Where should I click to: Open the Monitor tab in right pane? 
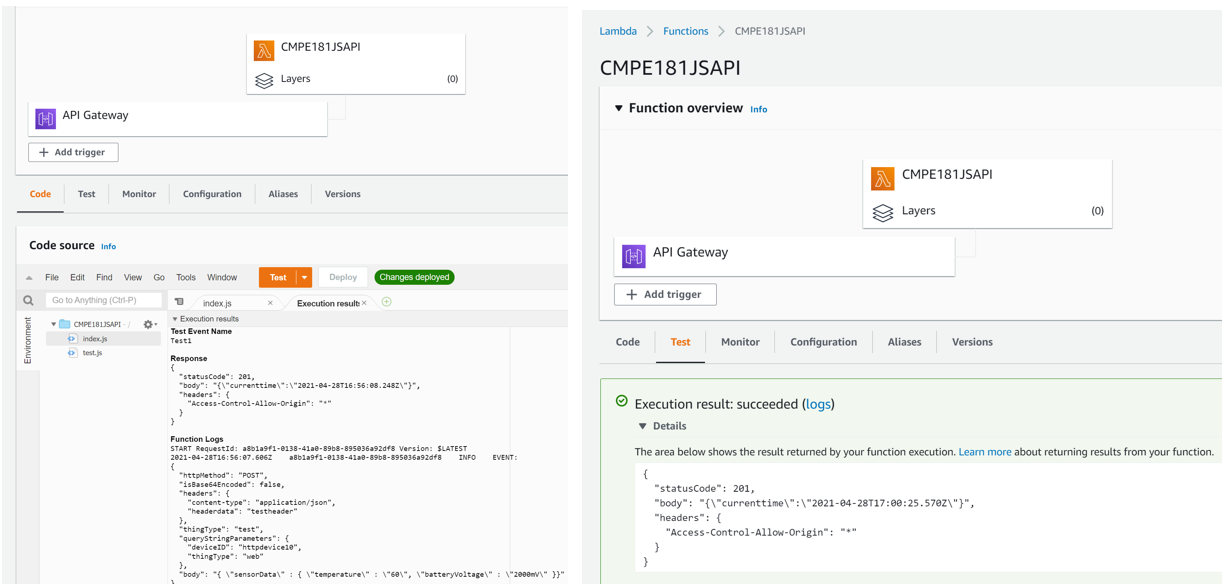click(x=740, y=342)
